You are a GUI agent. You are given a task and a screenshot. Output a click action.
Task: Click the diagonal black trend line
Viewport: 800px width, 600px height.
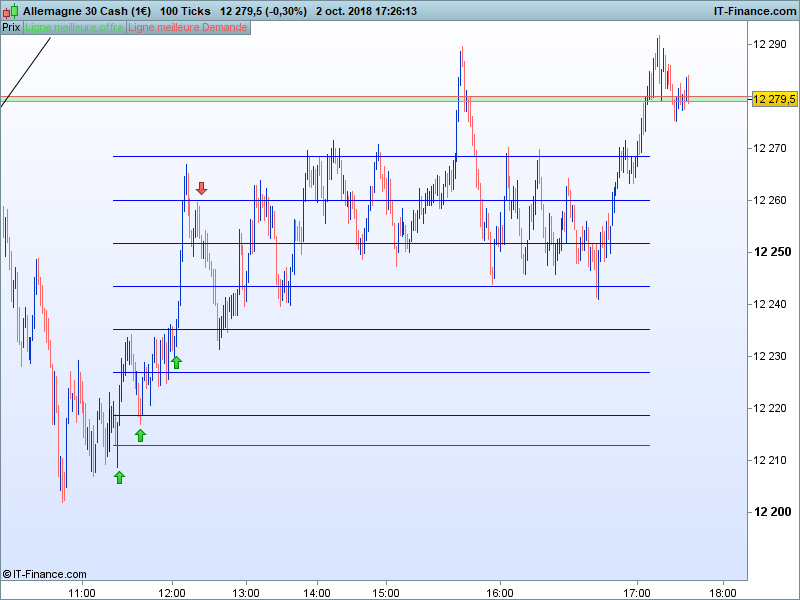coord(26,72)
